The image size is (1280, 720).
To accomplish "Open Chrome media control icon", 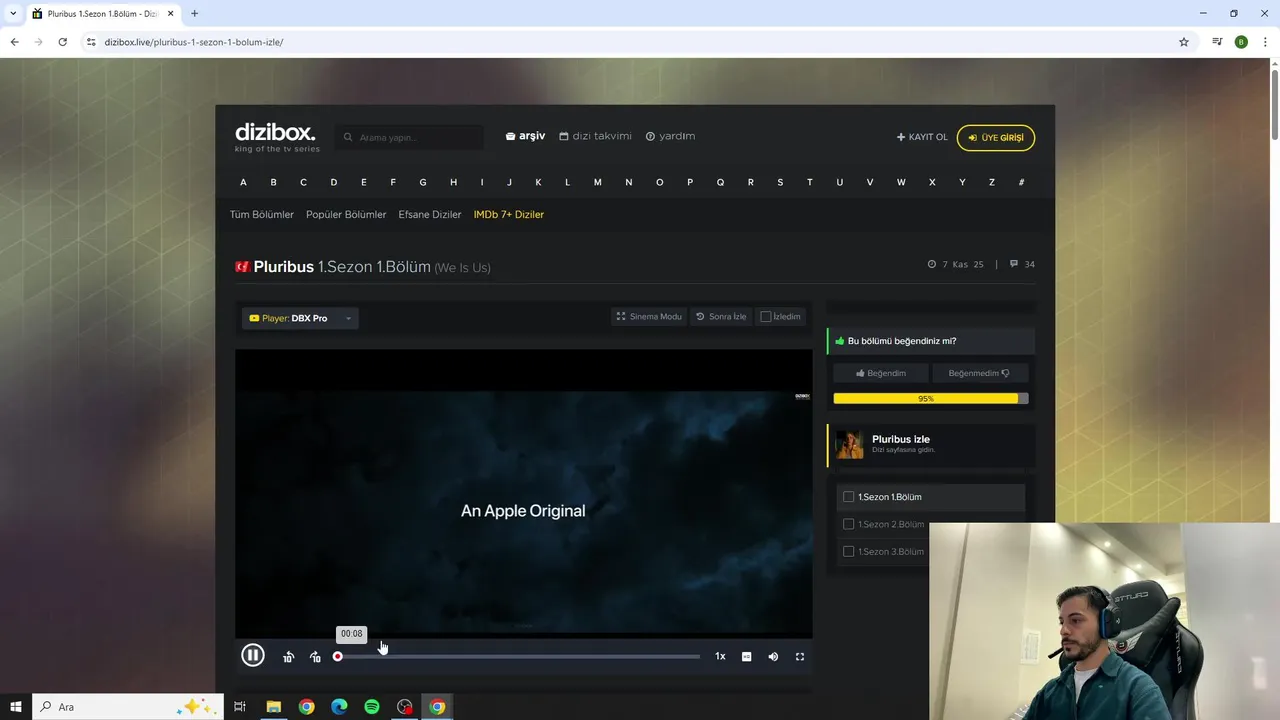I will (1217, 42).
